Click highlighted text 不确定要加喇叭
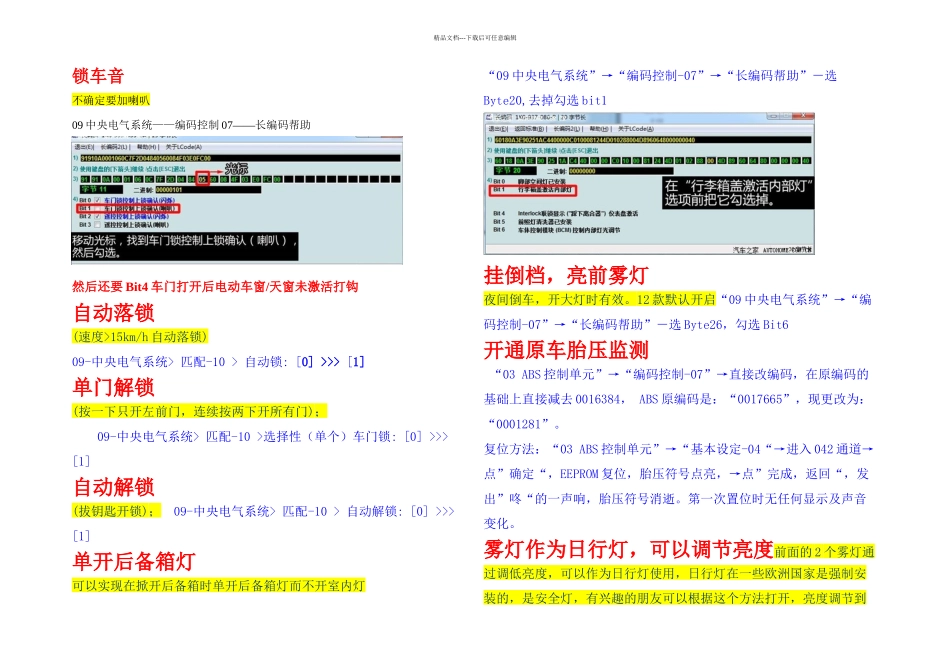 click(x=110, y=100)
